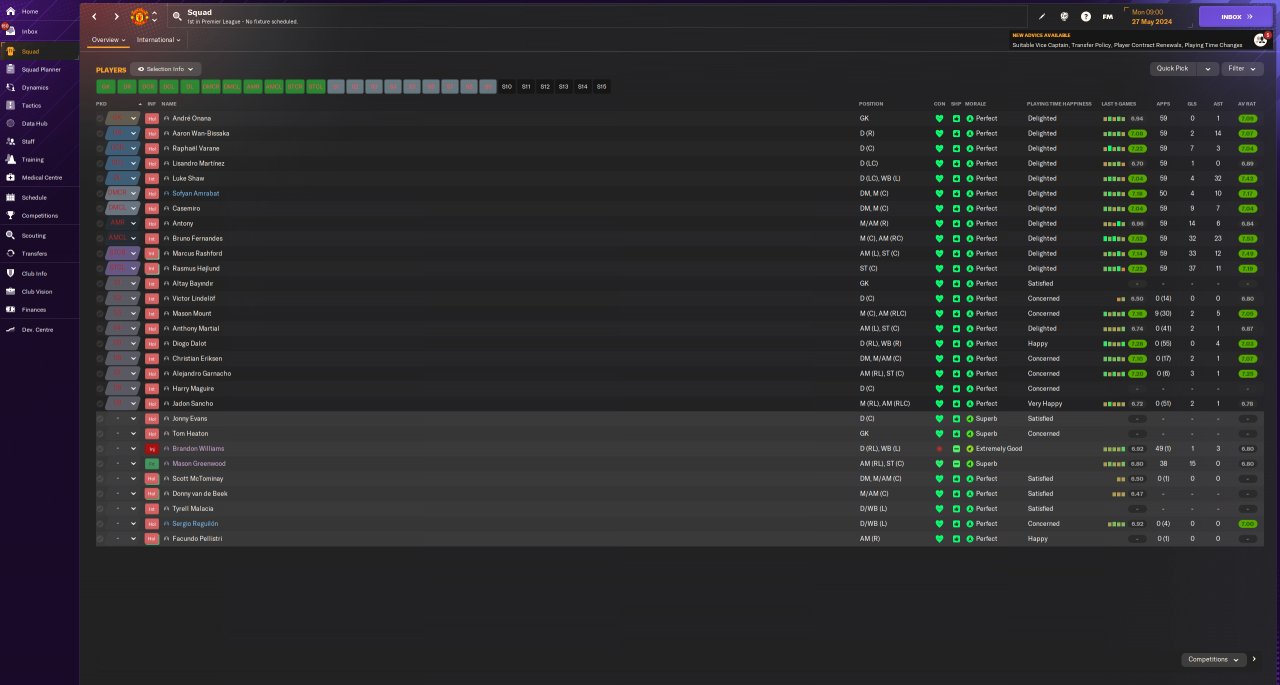Viewport: 1280px width, 685px height.
Task: Open the Training sidebar icon
Action: [10, 159]
